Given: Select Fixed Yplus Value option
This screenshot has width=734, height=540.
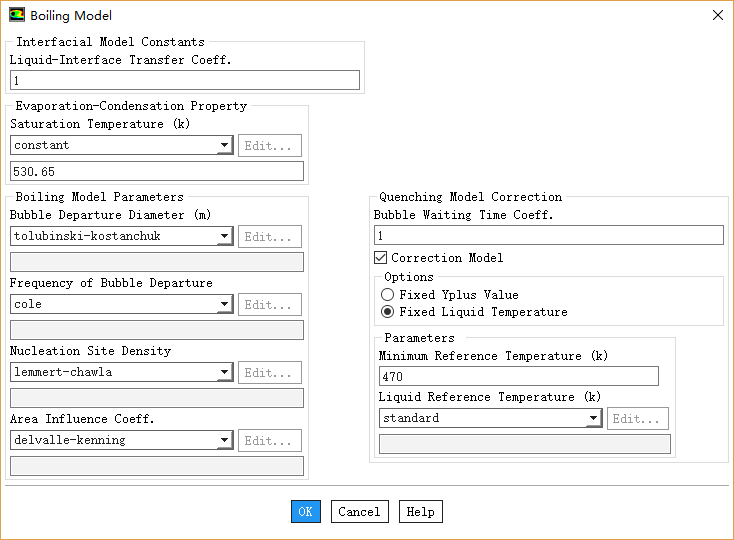Looking at the screenshot, I should (x=388, y=295).
